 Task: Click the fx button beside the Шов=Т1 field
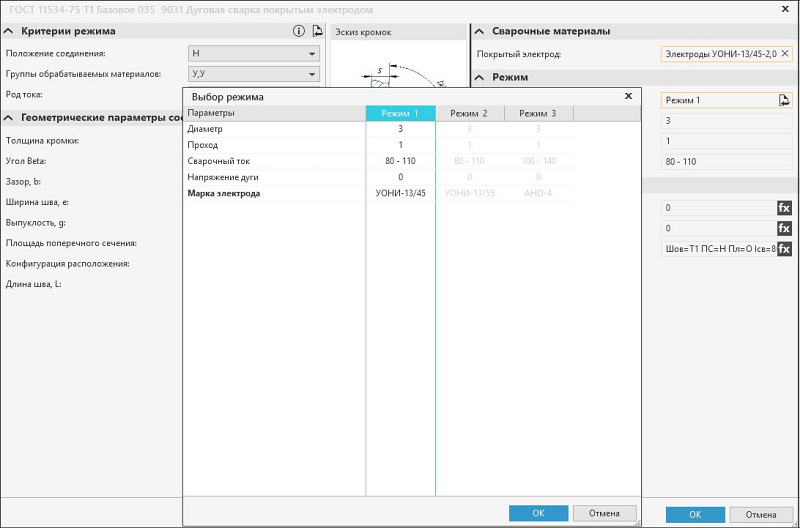click(x=784, y=249)
